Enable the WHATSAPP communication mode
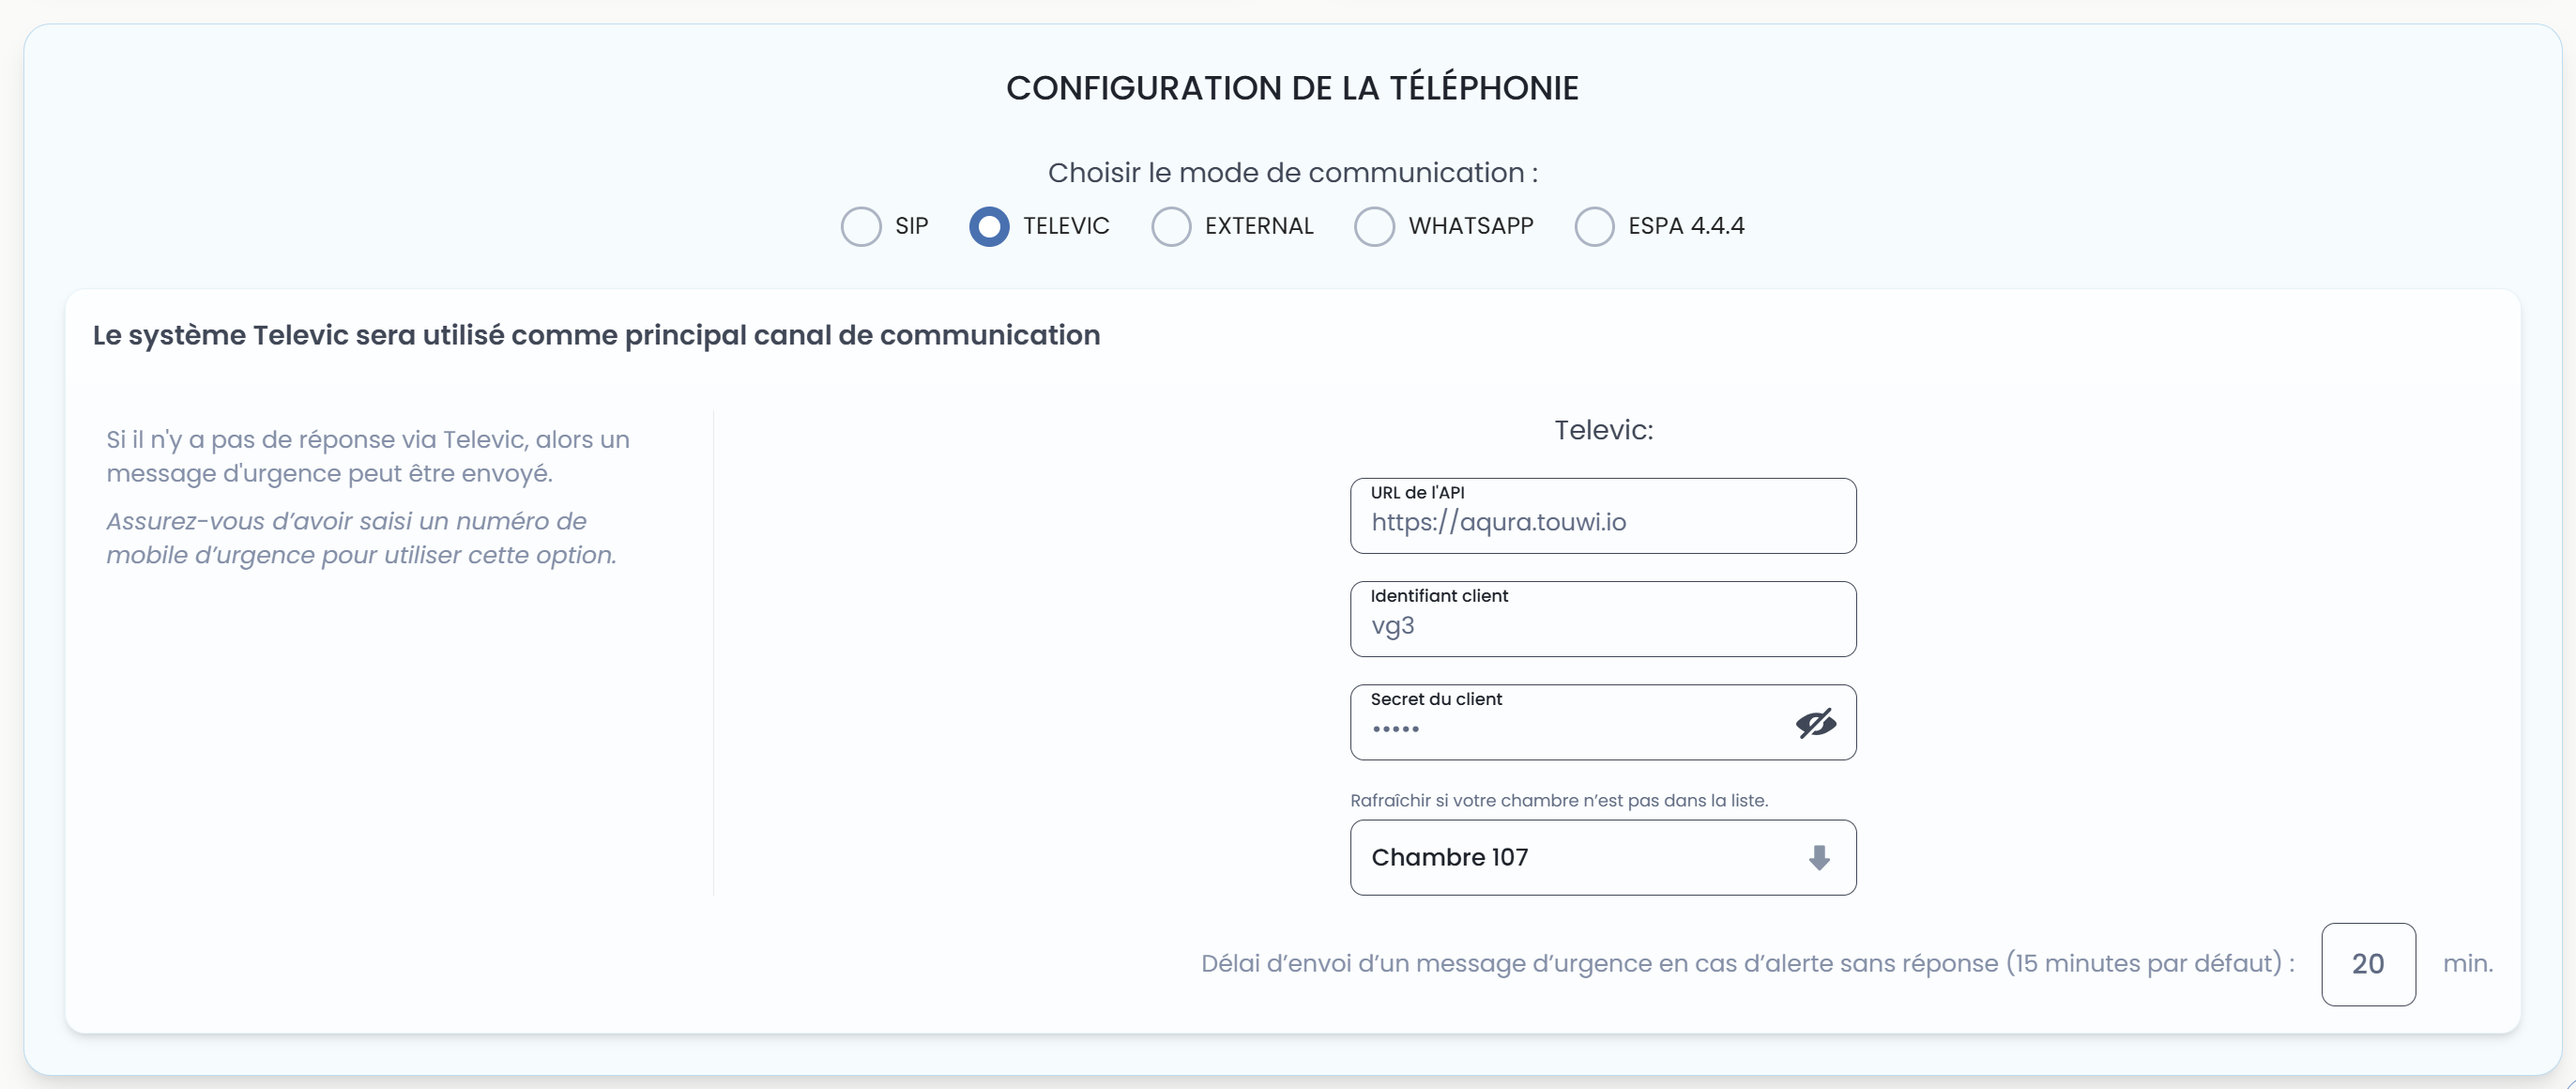This screenshot has height=1089, width=2576. click(1374, 226)
